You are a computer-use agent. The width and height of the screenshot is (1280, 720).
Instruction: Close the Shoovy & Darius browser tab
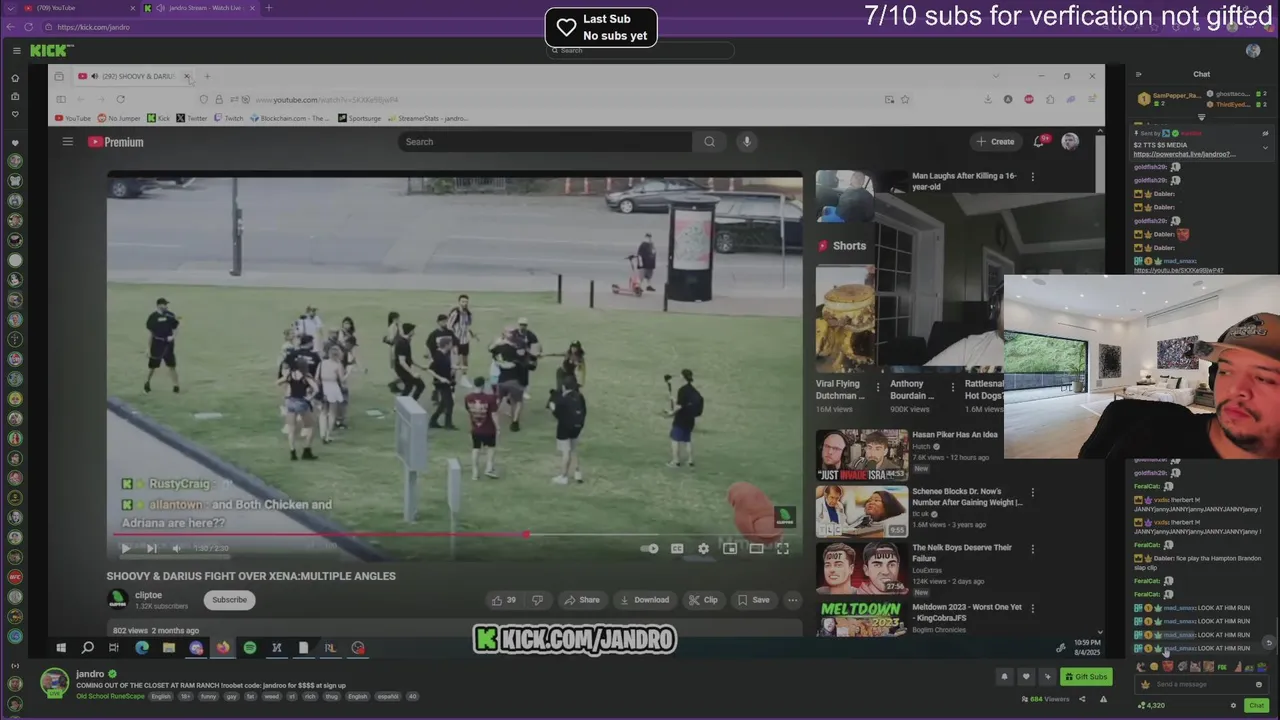(x=186, y=76)
